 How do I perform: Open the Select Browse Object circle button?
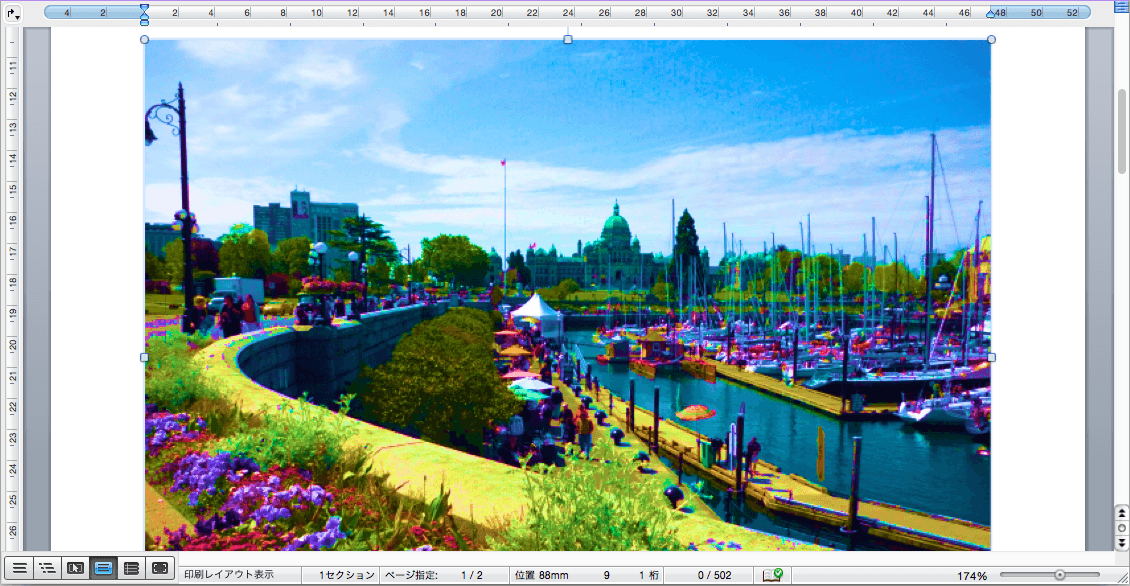click(1121, 528)
